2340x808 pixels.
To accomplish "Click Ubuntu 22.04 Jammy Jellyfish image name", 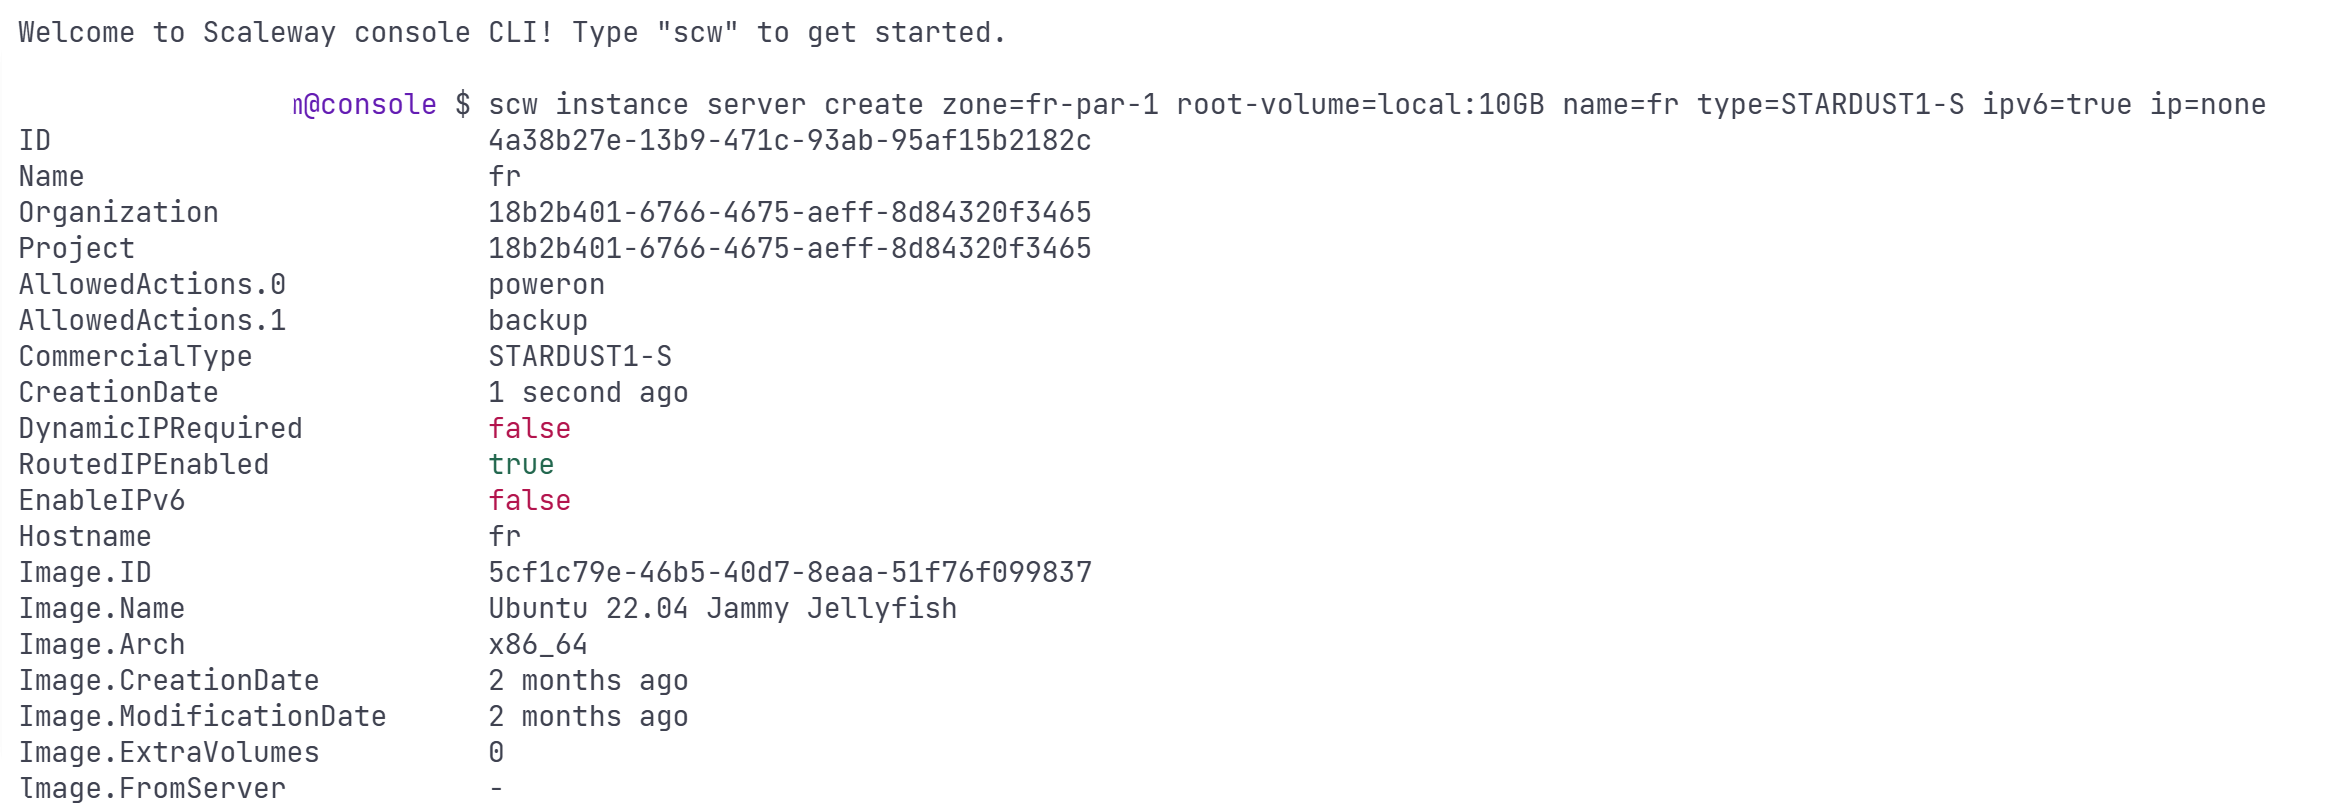I will [722, 609].
